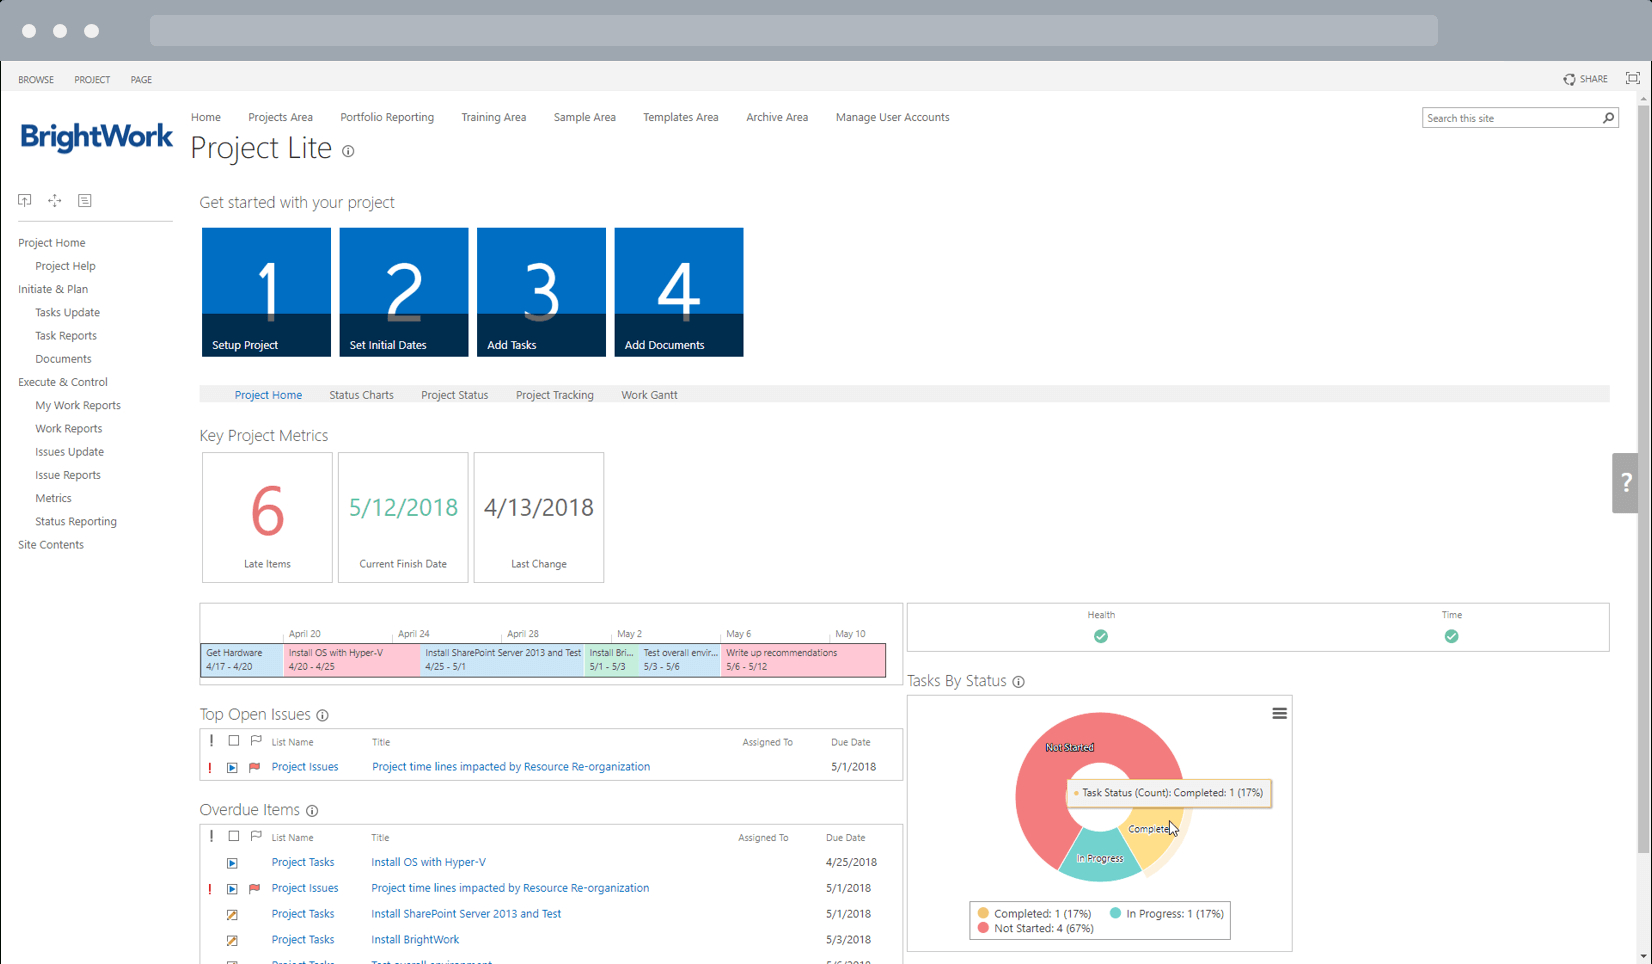Click the upload arrow icon in left sidebar
Screen dimensions: 1652x964
pos(25,200)
